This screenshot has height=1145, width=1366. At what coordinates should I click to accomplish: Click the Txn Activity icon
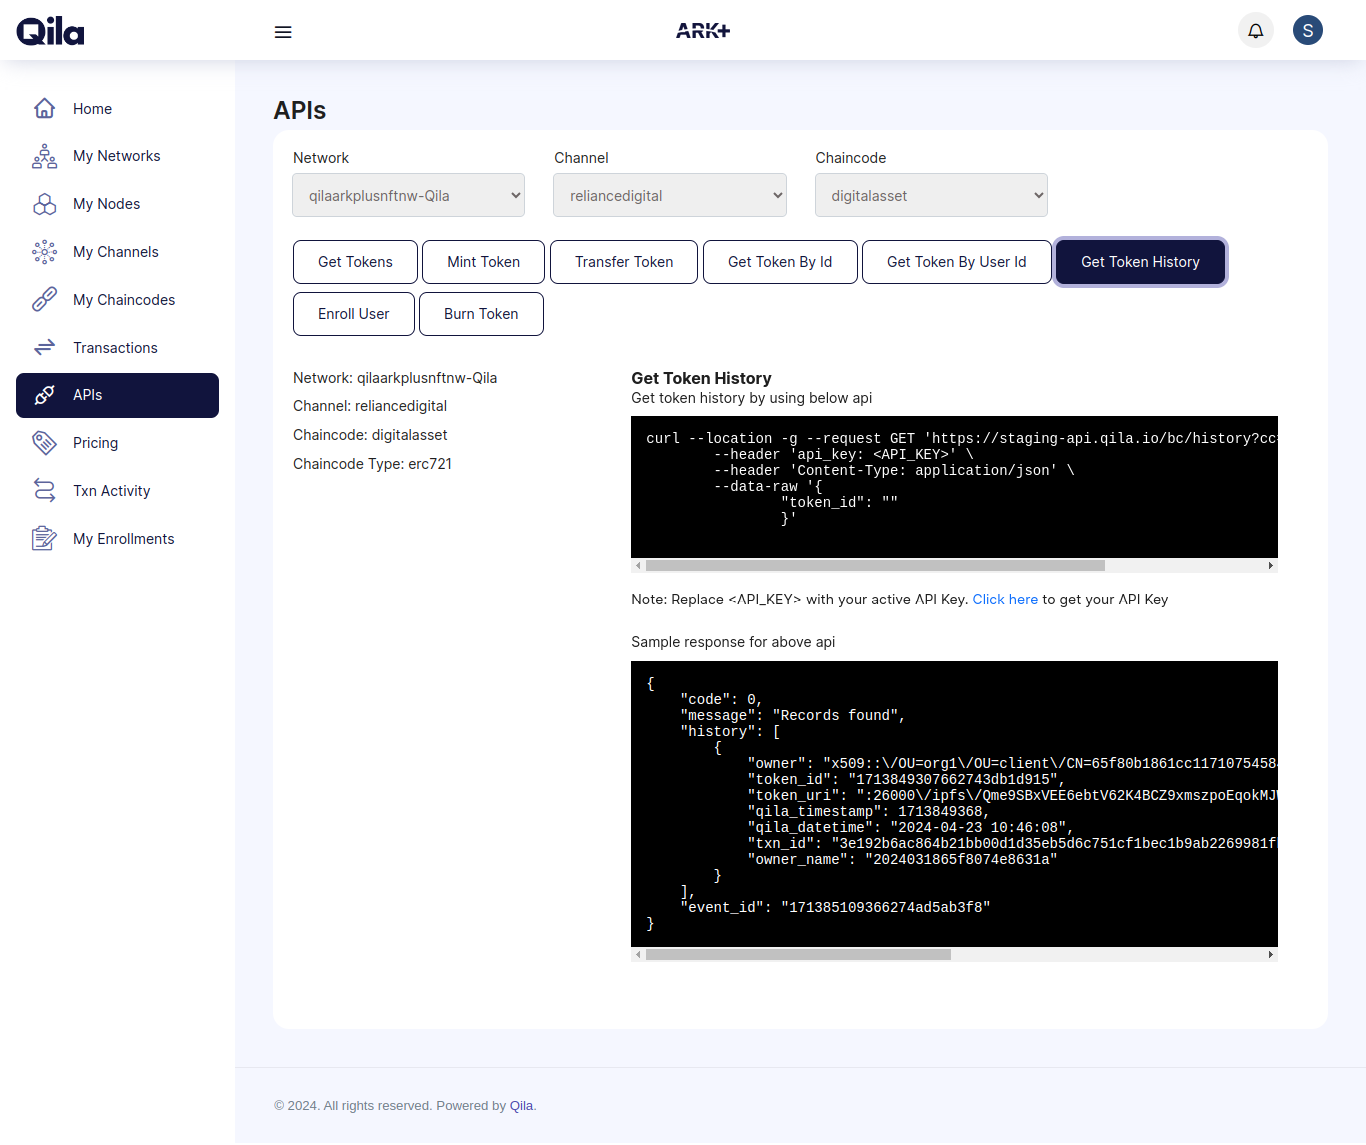tap(44, 491)
